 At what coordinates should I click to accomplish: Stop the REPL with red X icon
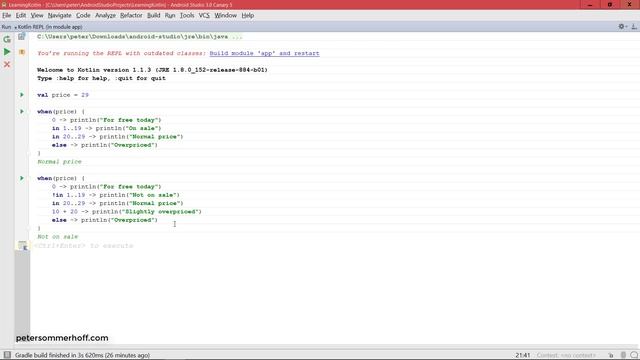[x=7, y=64]
